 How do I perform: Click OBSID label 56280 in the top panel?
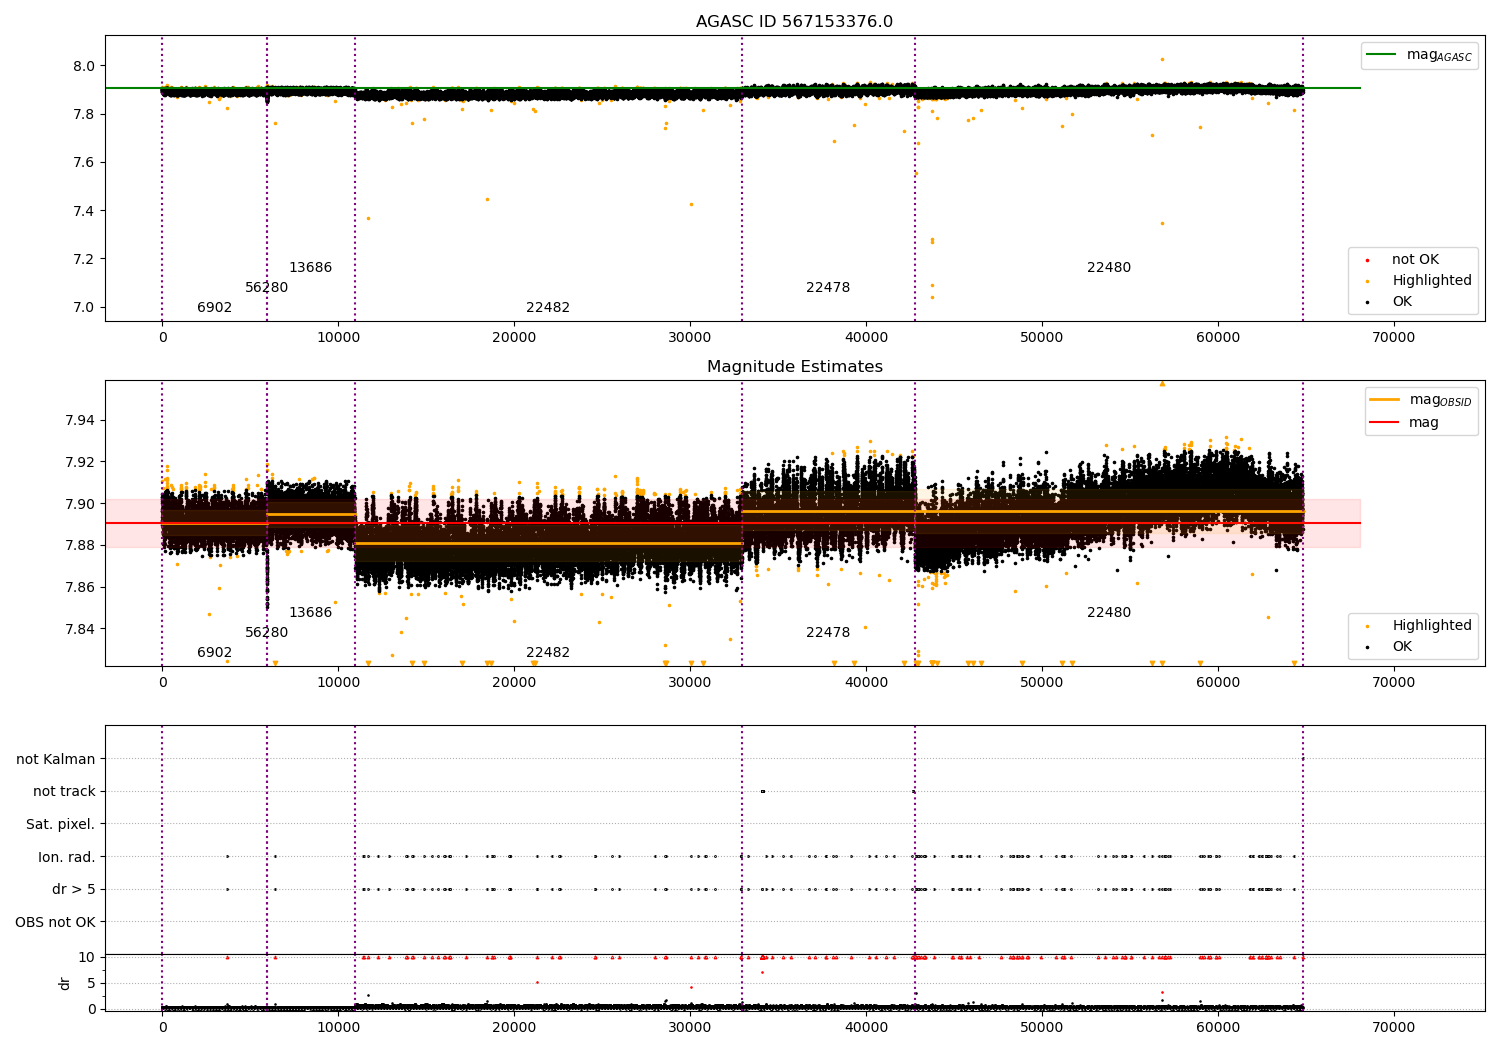point(267,288)
